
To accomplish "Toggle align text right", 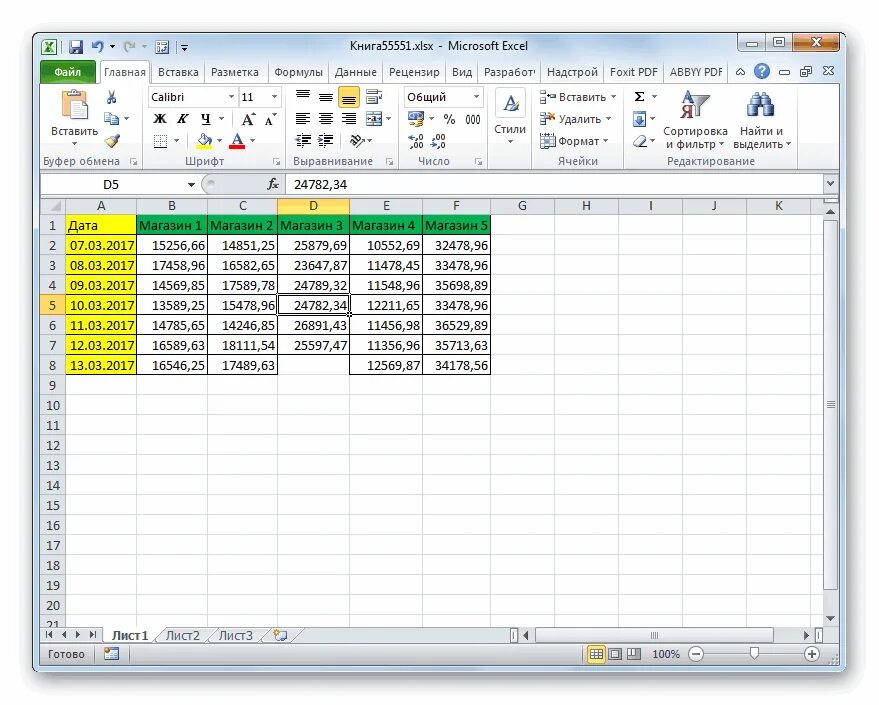I will pos(349,119).
